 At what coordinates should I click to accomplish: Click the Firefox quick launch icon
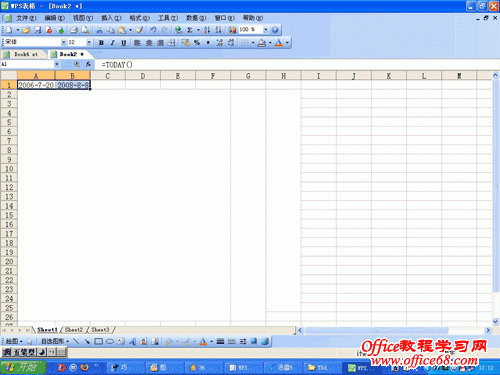pos(85,367)
